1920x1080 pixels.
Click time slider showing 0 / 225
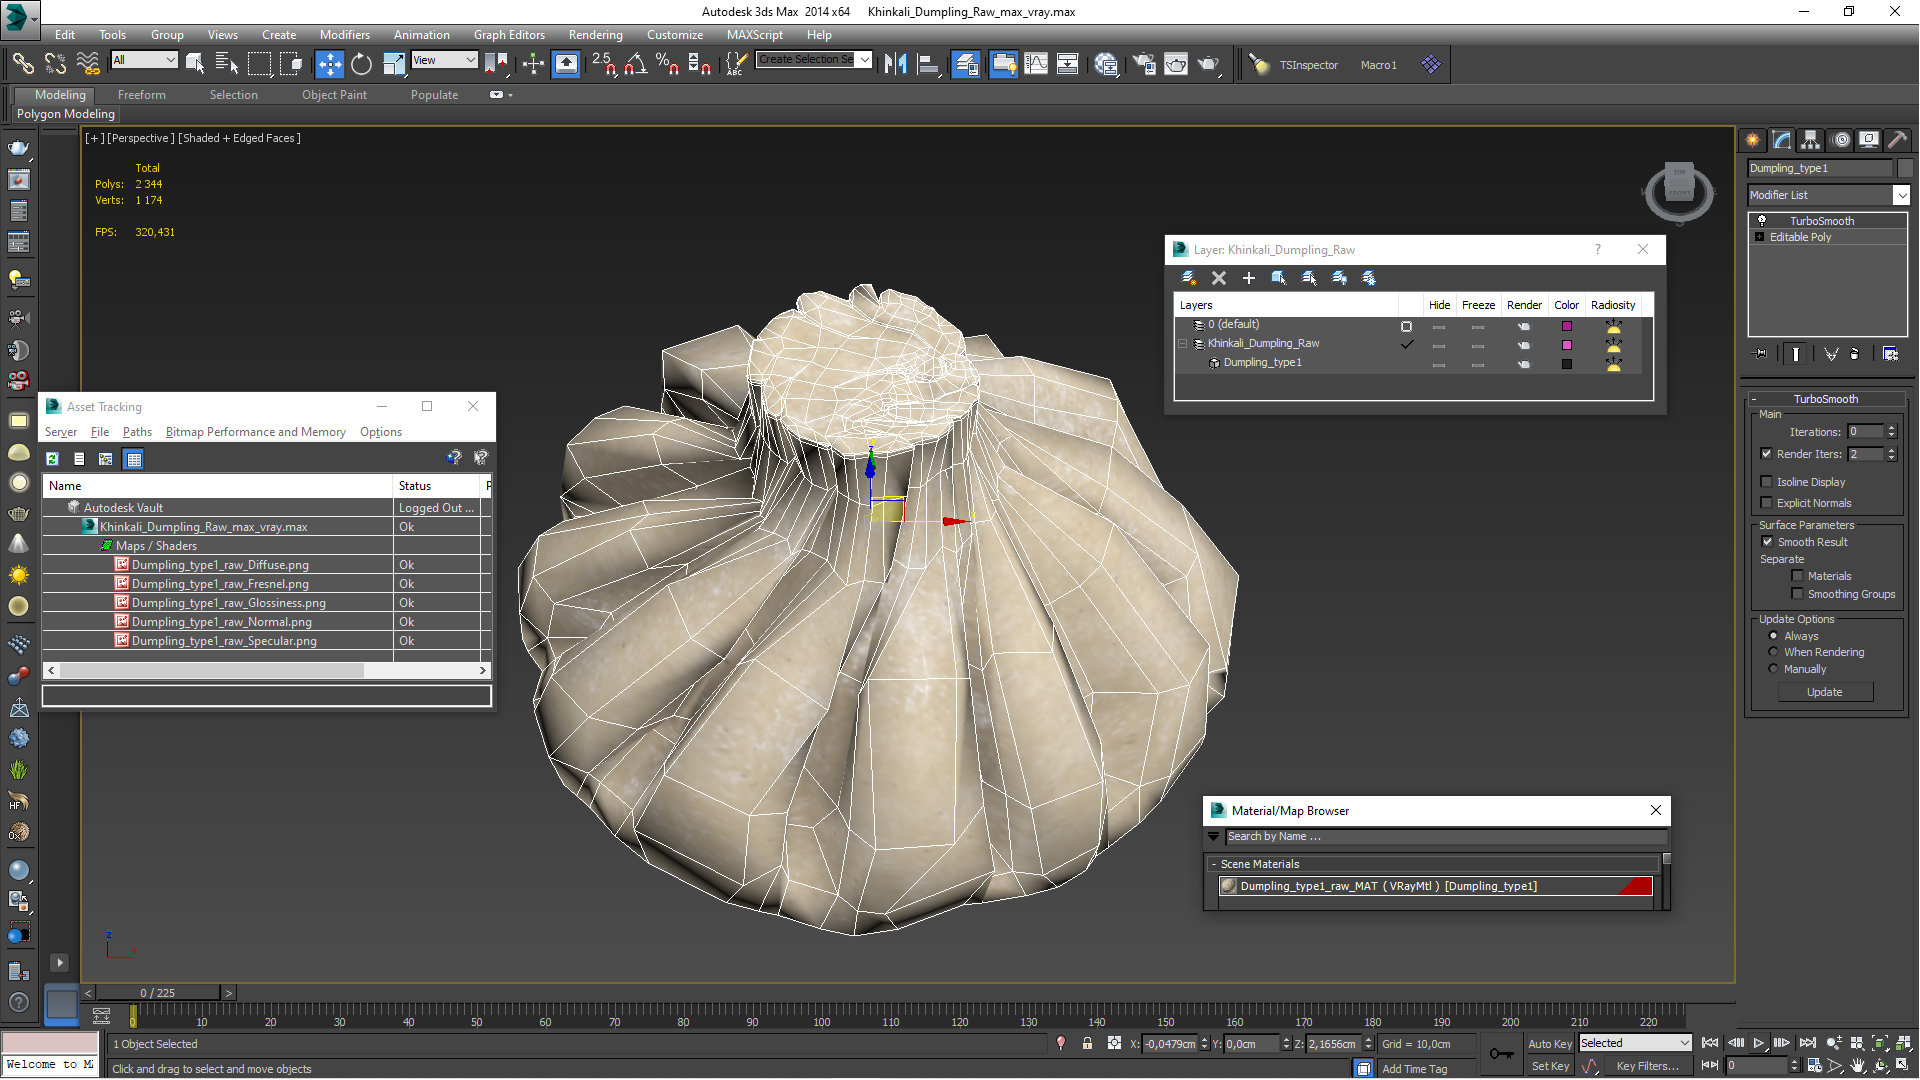point(158,993)
